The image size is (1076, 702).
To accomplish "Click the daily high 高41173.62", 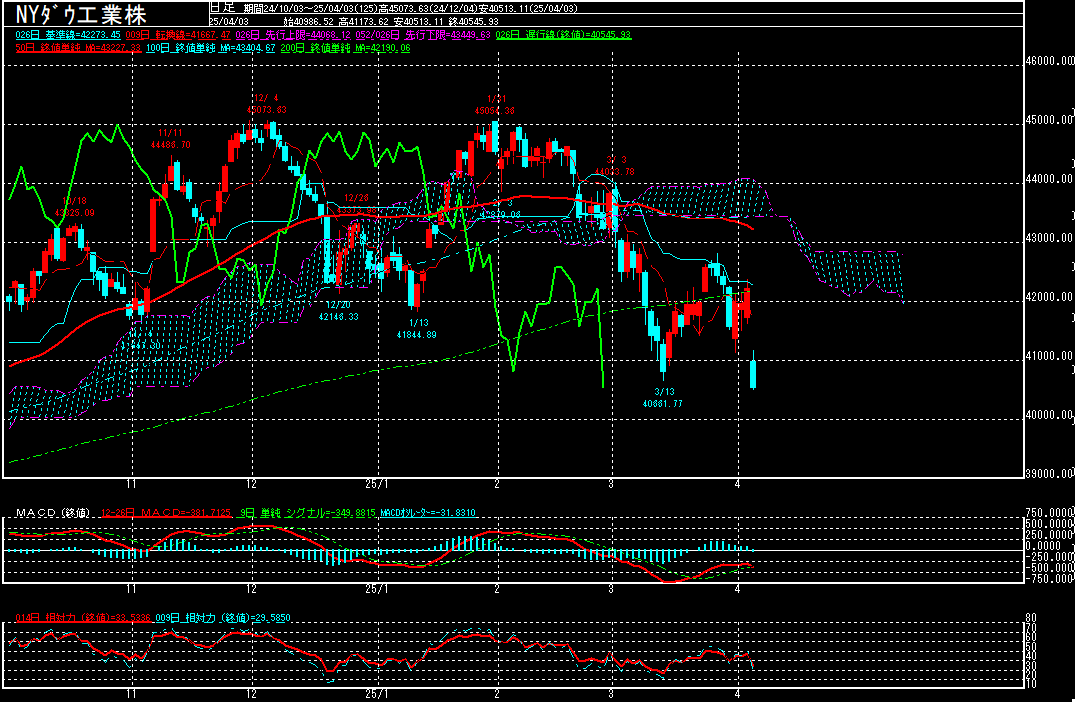I will (363, 21).
